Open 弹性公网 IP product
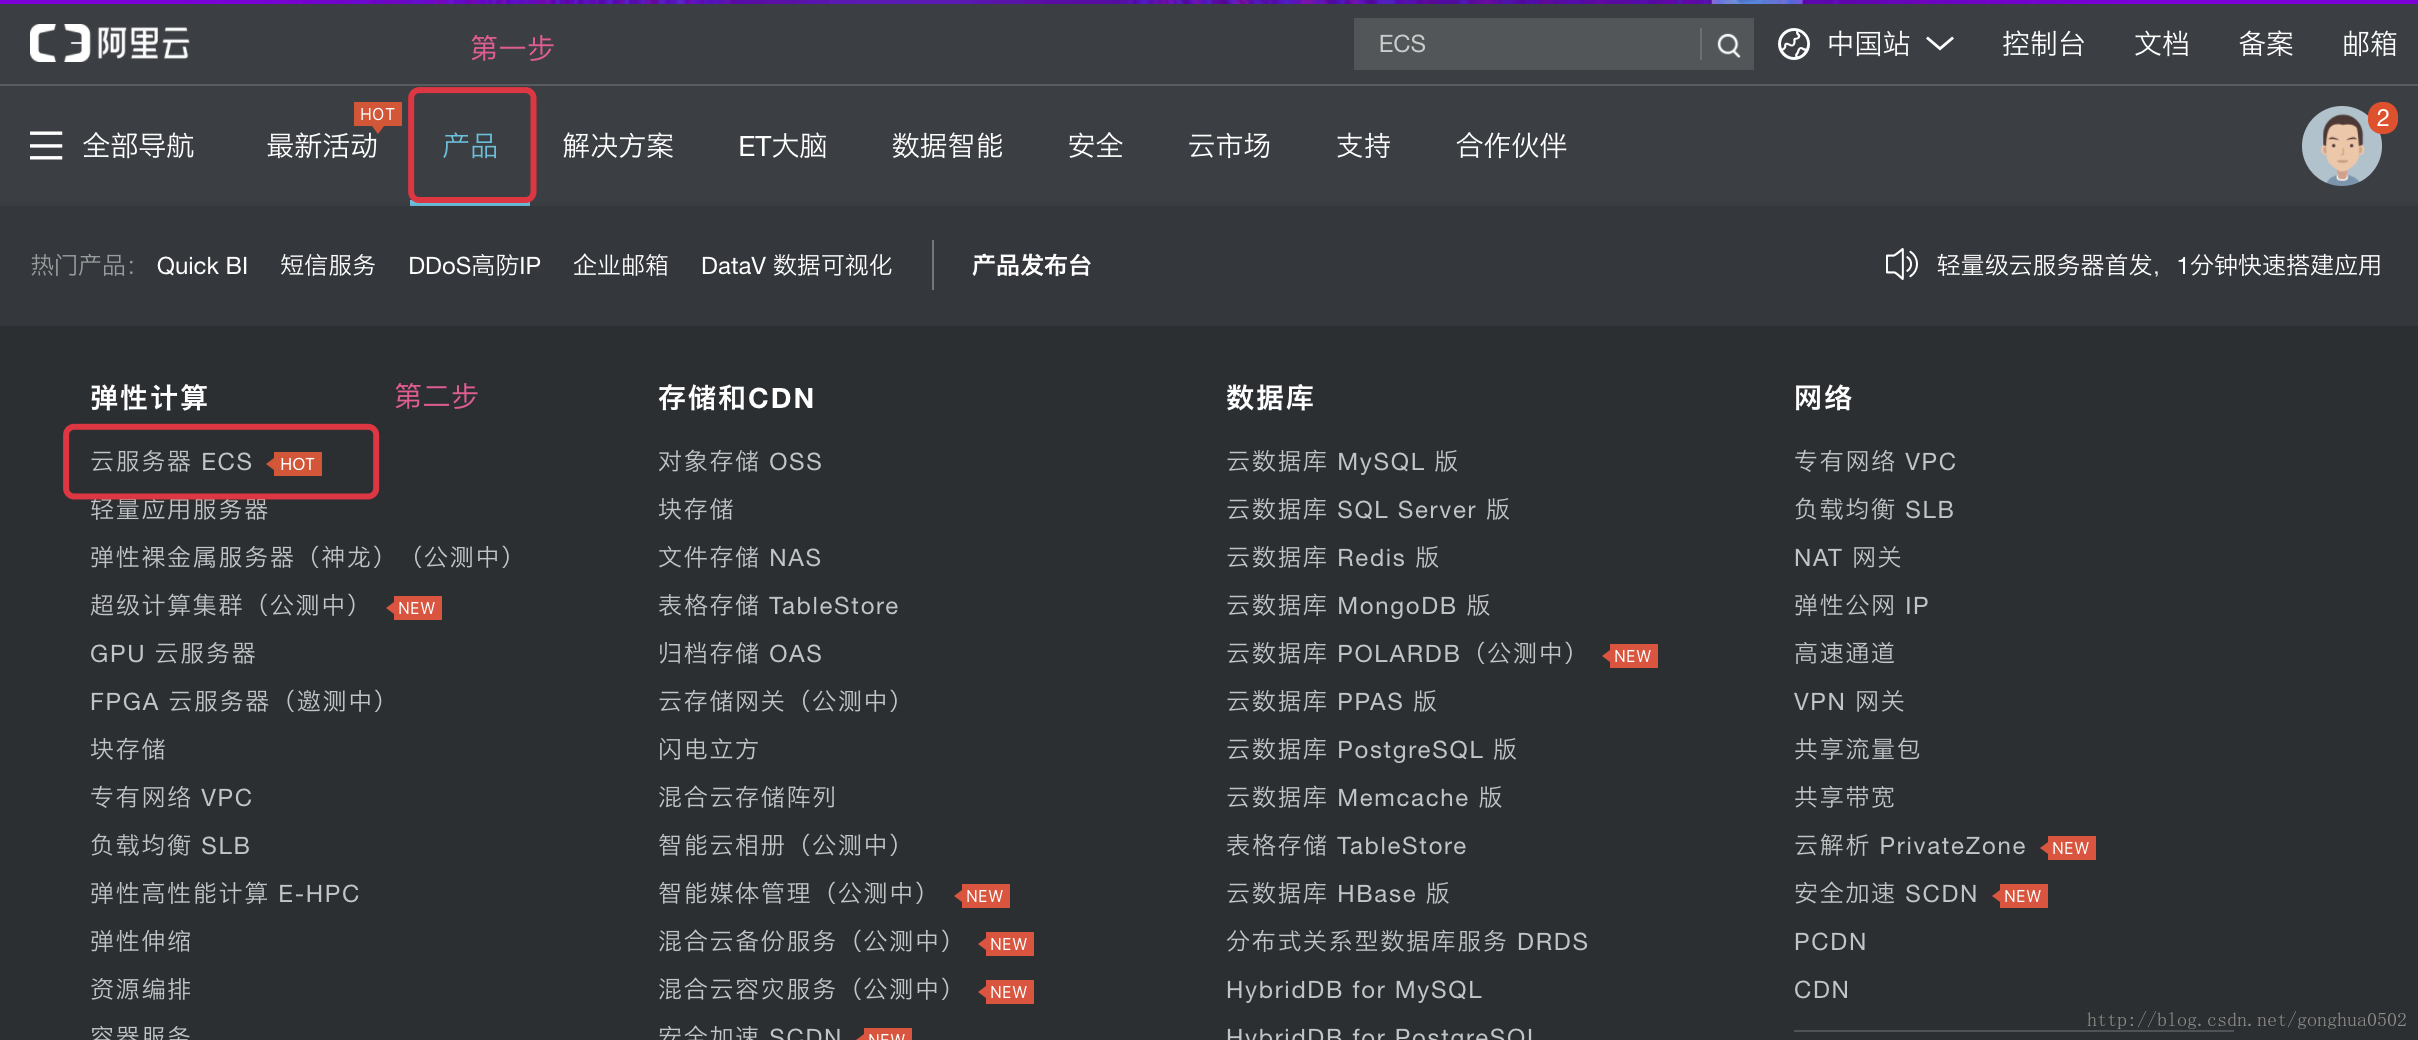Viewport: 2418px width, 1040px height. 1861,605
